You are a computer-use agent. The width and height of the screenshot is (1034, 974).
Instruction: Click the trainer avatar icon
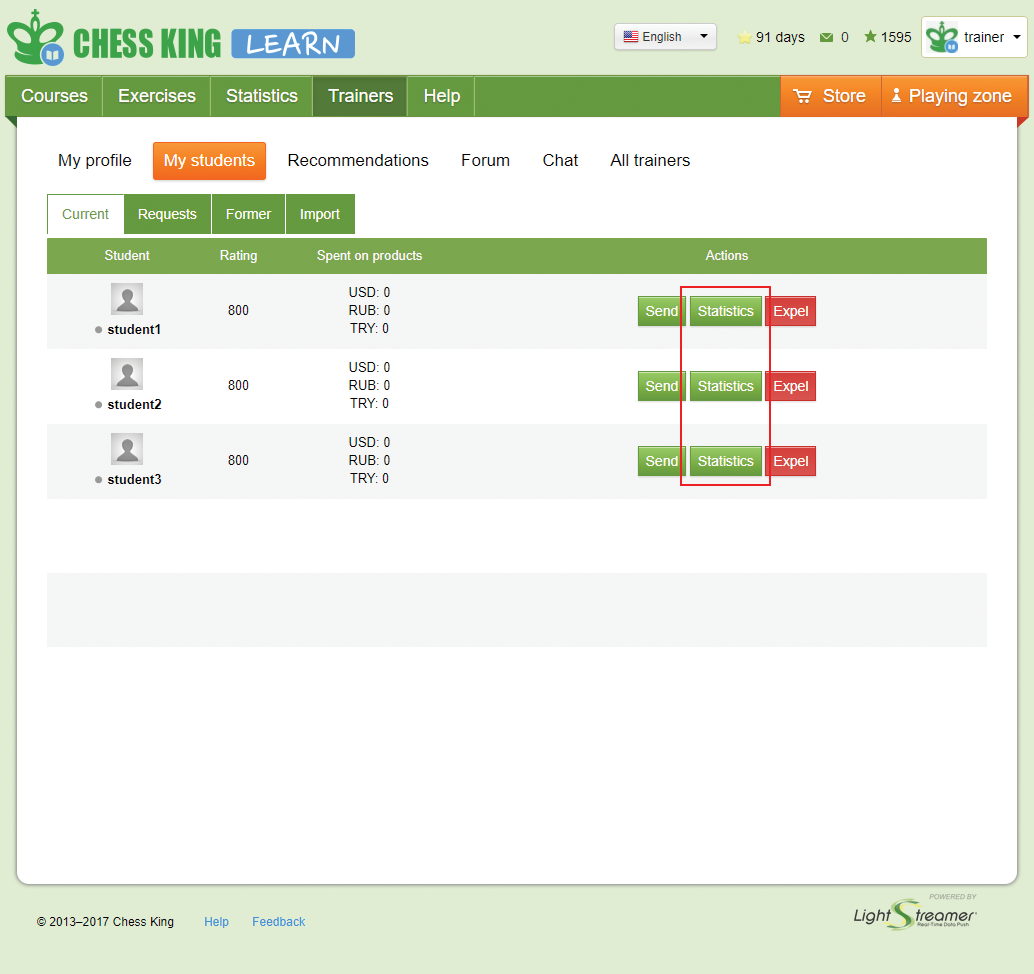click(x=941, y=38)
